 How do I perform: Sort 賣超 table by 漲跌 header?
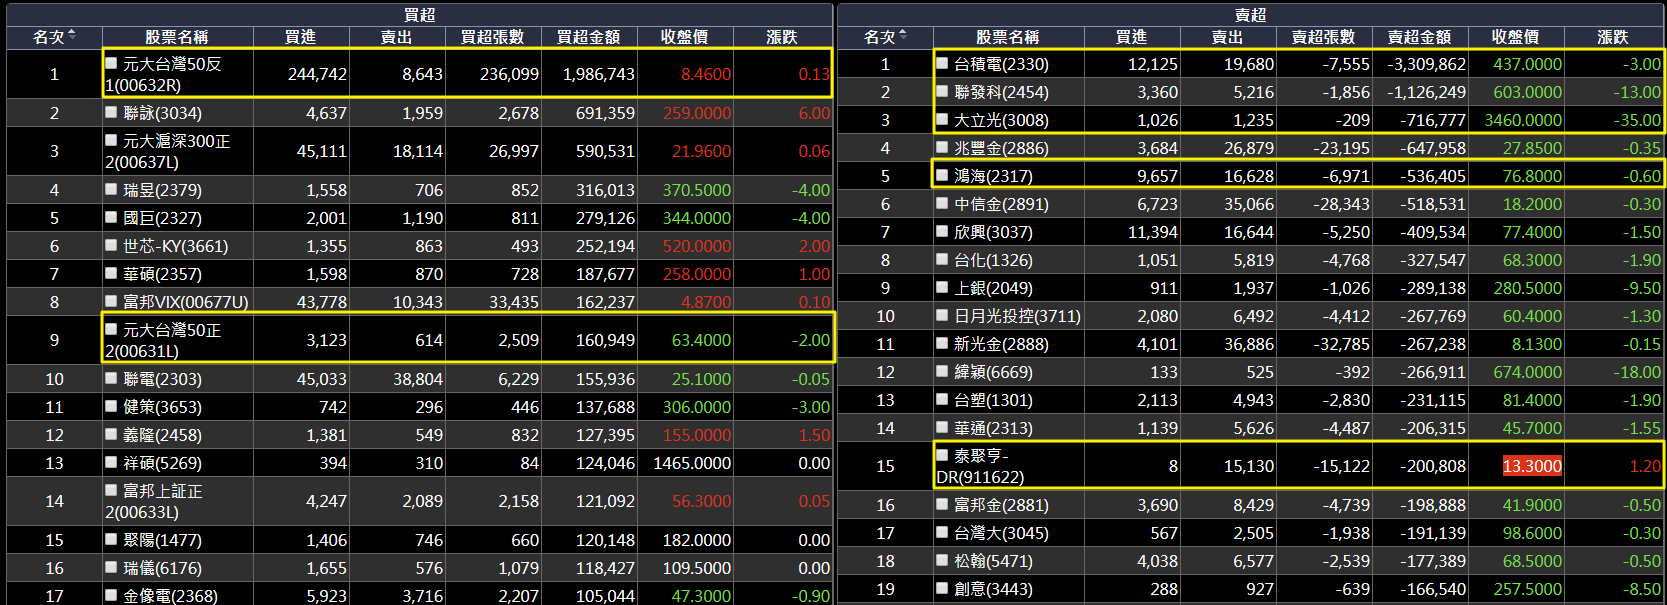(1613, 37)
